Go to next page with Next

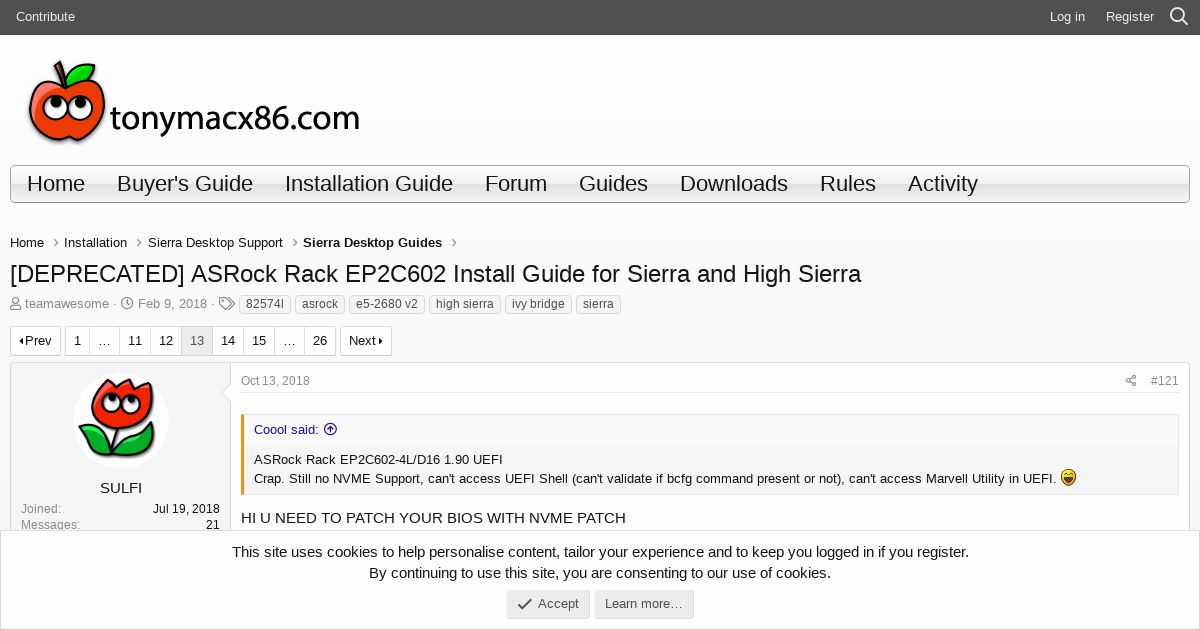coord(366,341)
